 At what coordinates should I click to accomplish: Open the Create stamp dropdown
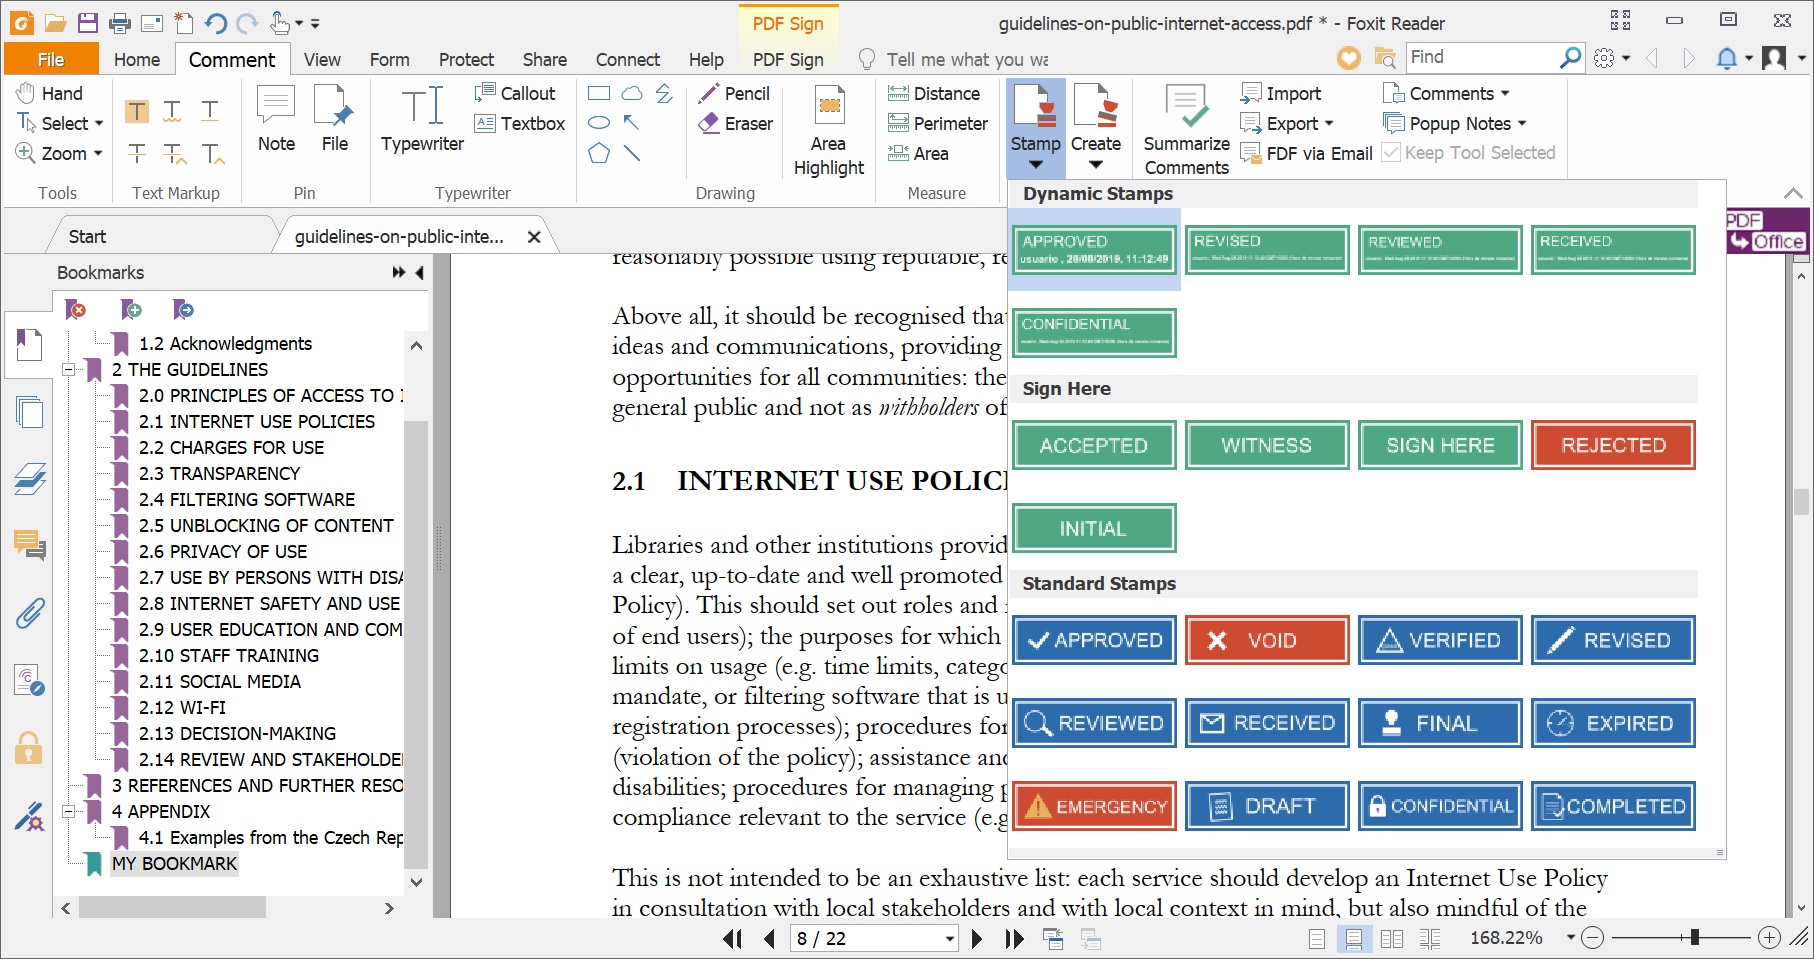(x=1096, y=165)
